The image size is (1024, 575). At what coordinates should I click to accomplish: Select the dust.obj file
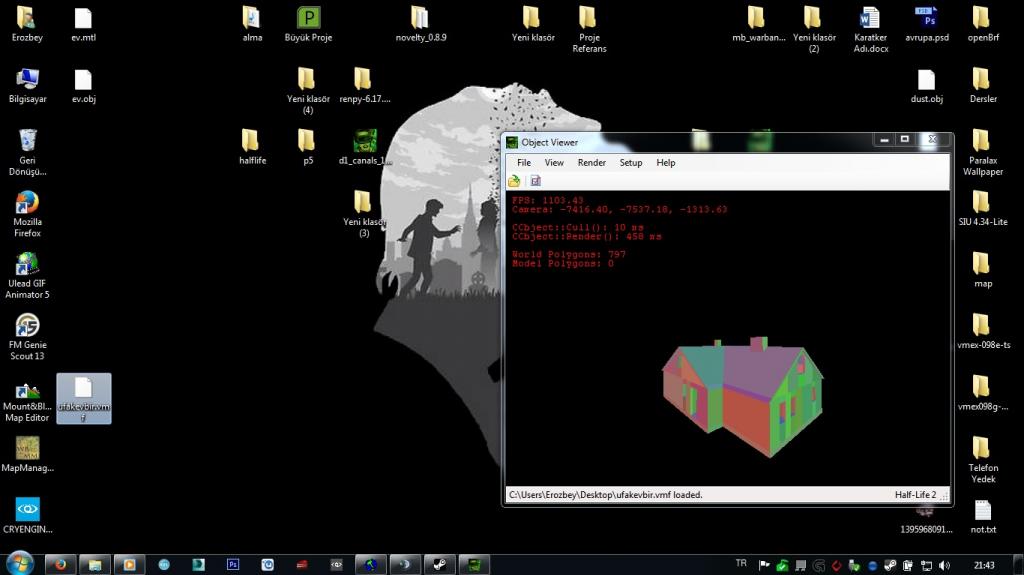click(x=927, y=86)
